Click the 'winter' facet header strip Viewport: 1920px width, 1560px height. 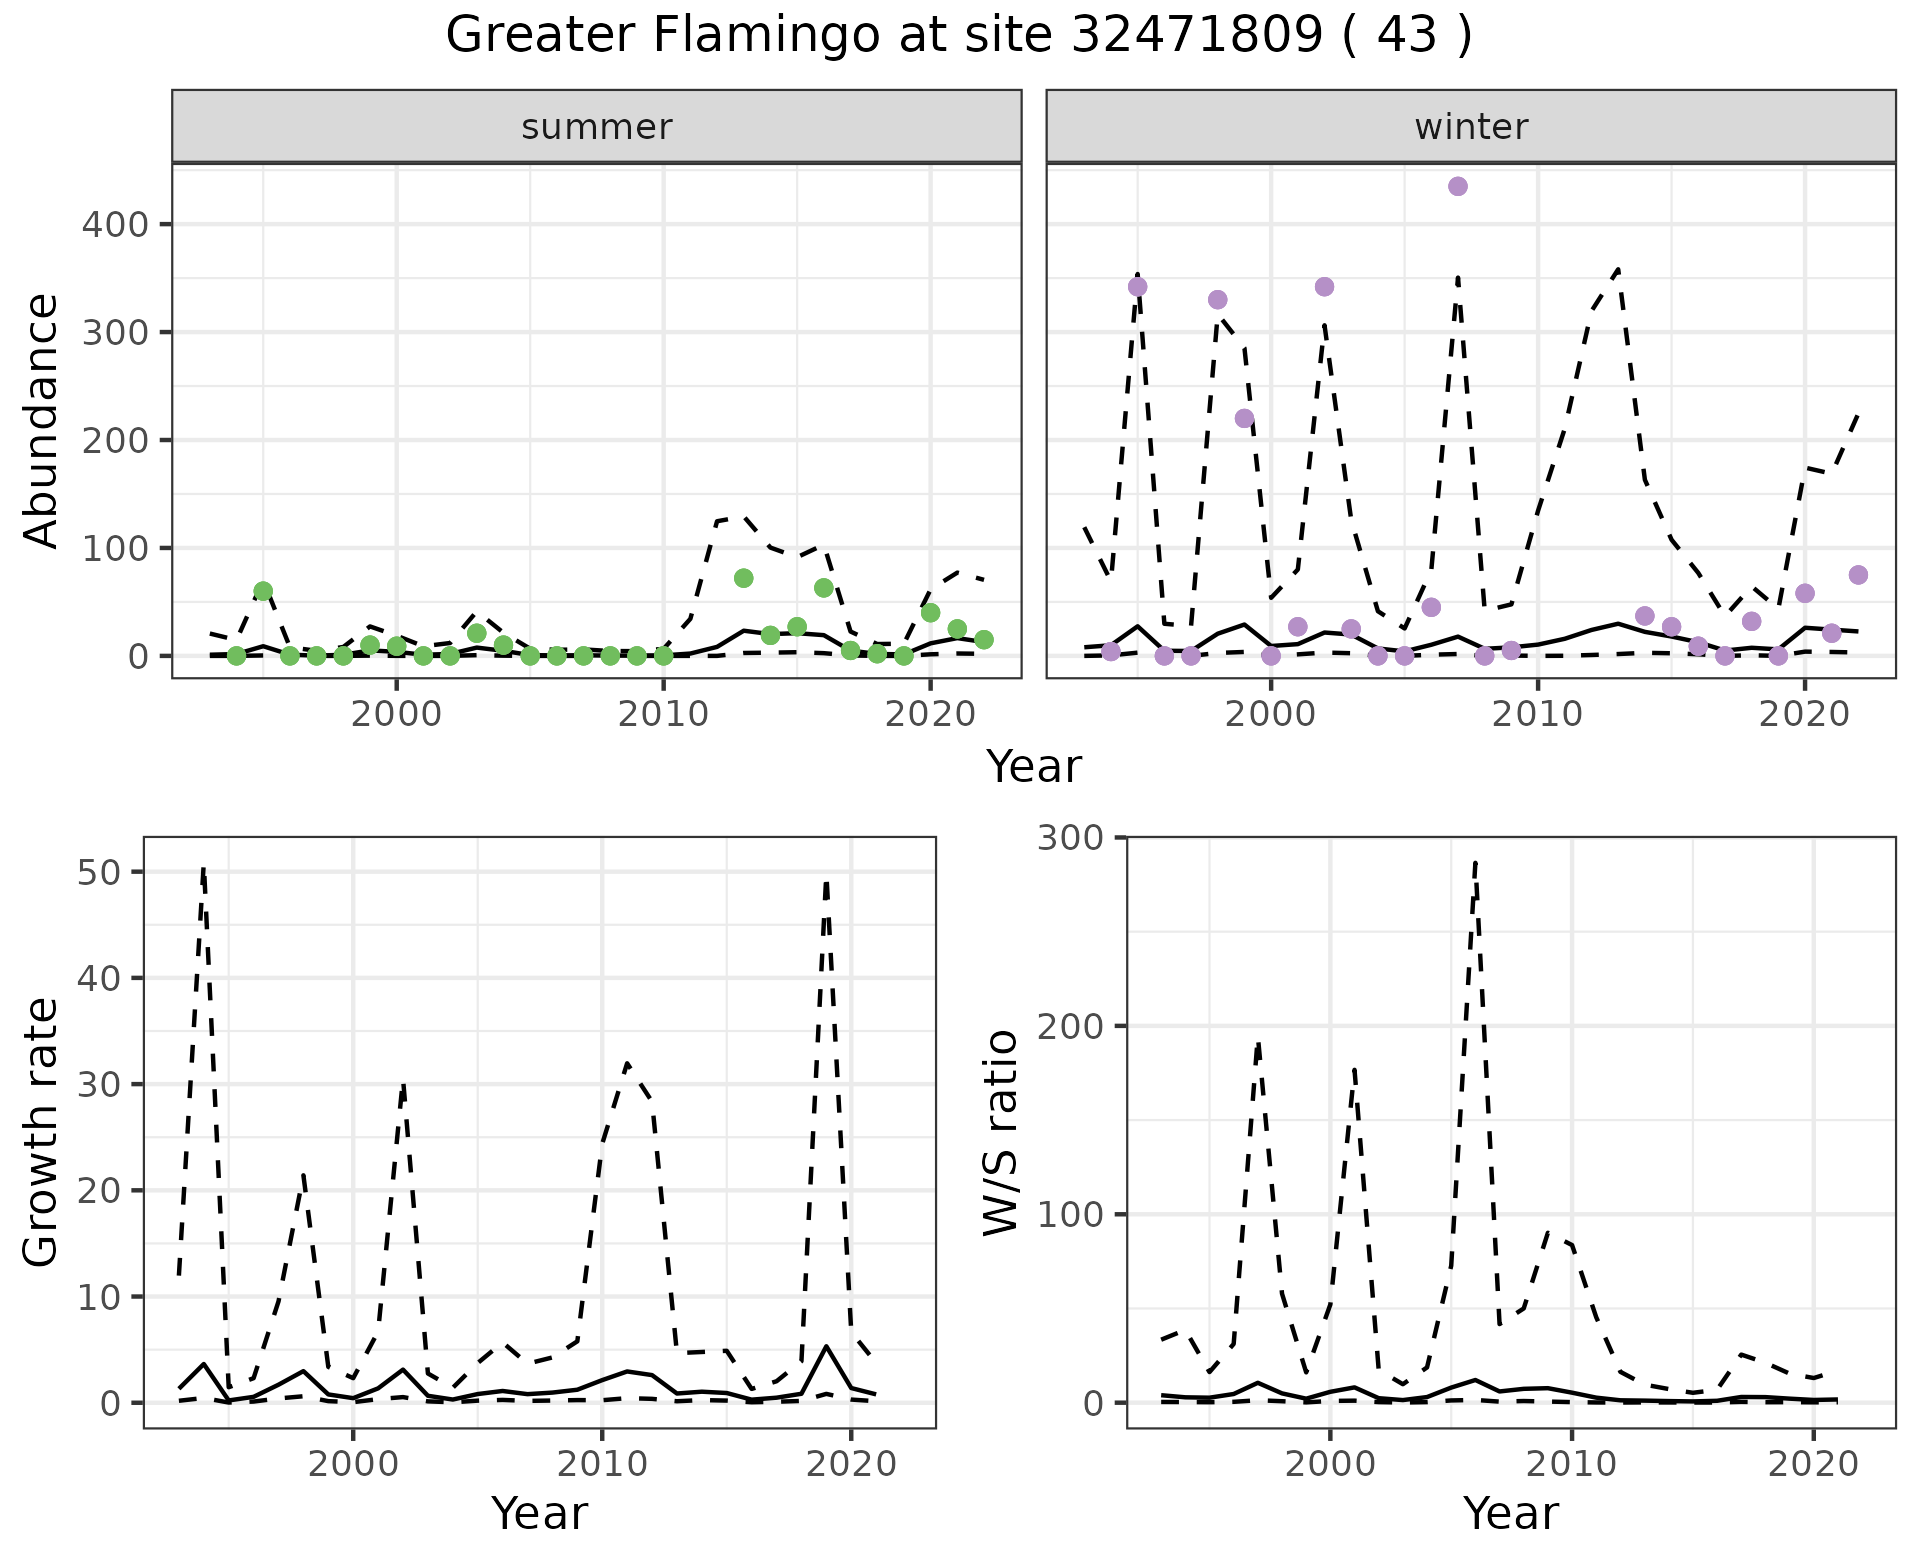(x=1470, y=127)
